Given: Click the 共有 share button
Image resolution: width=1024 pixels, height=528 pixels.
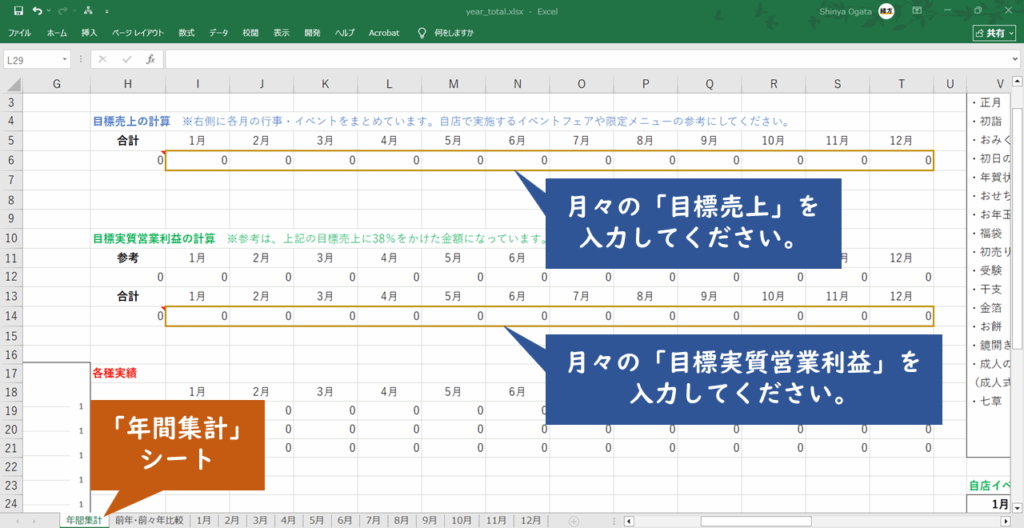Looking at the screenshot, I should pos(994,33).
